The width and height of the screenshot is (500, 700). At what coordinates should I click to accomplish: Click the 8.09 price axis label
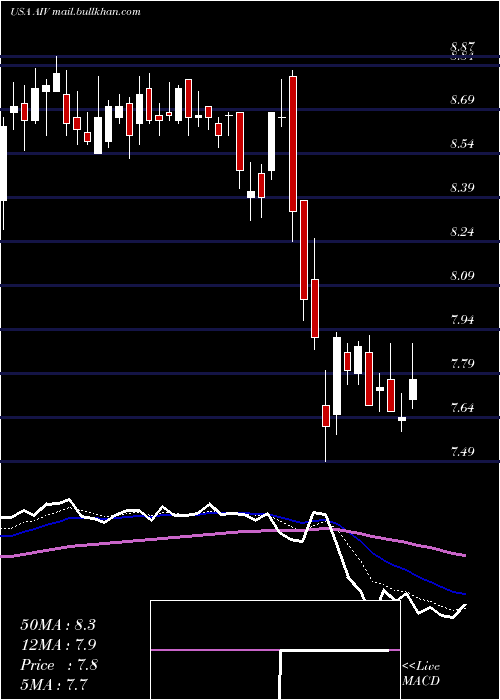click(x=462, y=275)
